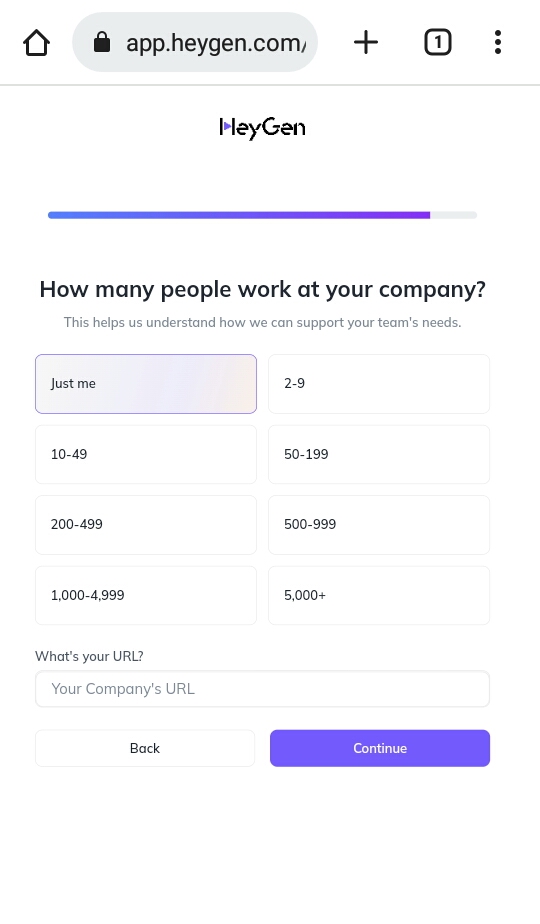Click the onboarding progress bar
Image resolution: width=540 pixels, height=924 pixels.
tap(262, 215)
